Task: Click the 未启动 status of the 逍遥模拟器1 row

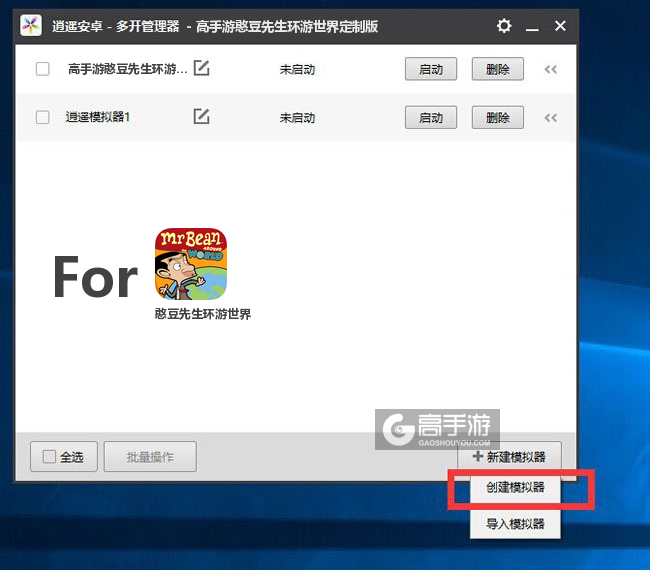Action: 297,118
